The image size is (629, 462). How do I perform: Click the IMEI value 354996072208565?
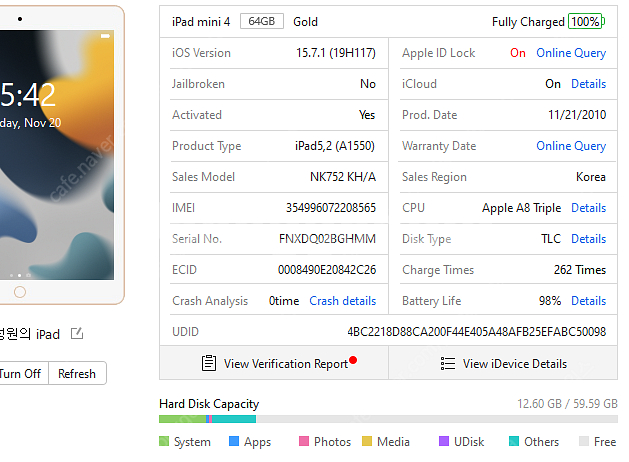(331, 208)
